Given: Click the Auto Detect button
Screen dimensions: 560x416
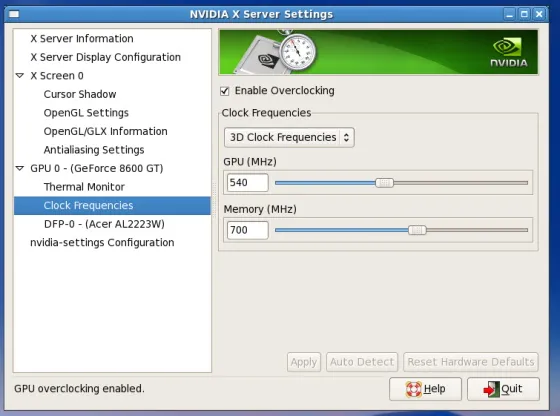Looking at the screenshot, I should pyautogui.click(x=362, y=362).
